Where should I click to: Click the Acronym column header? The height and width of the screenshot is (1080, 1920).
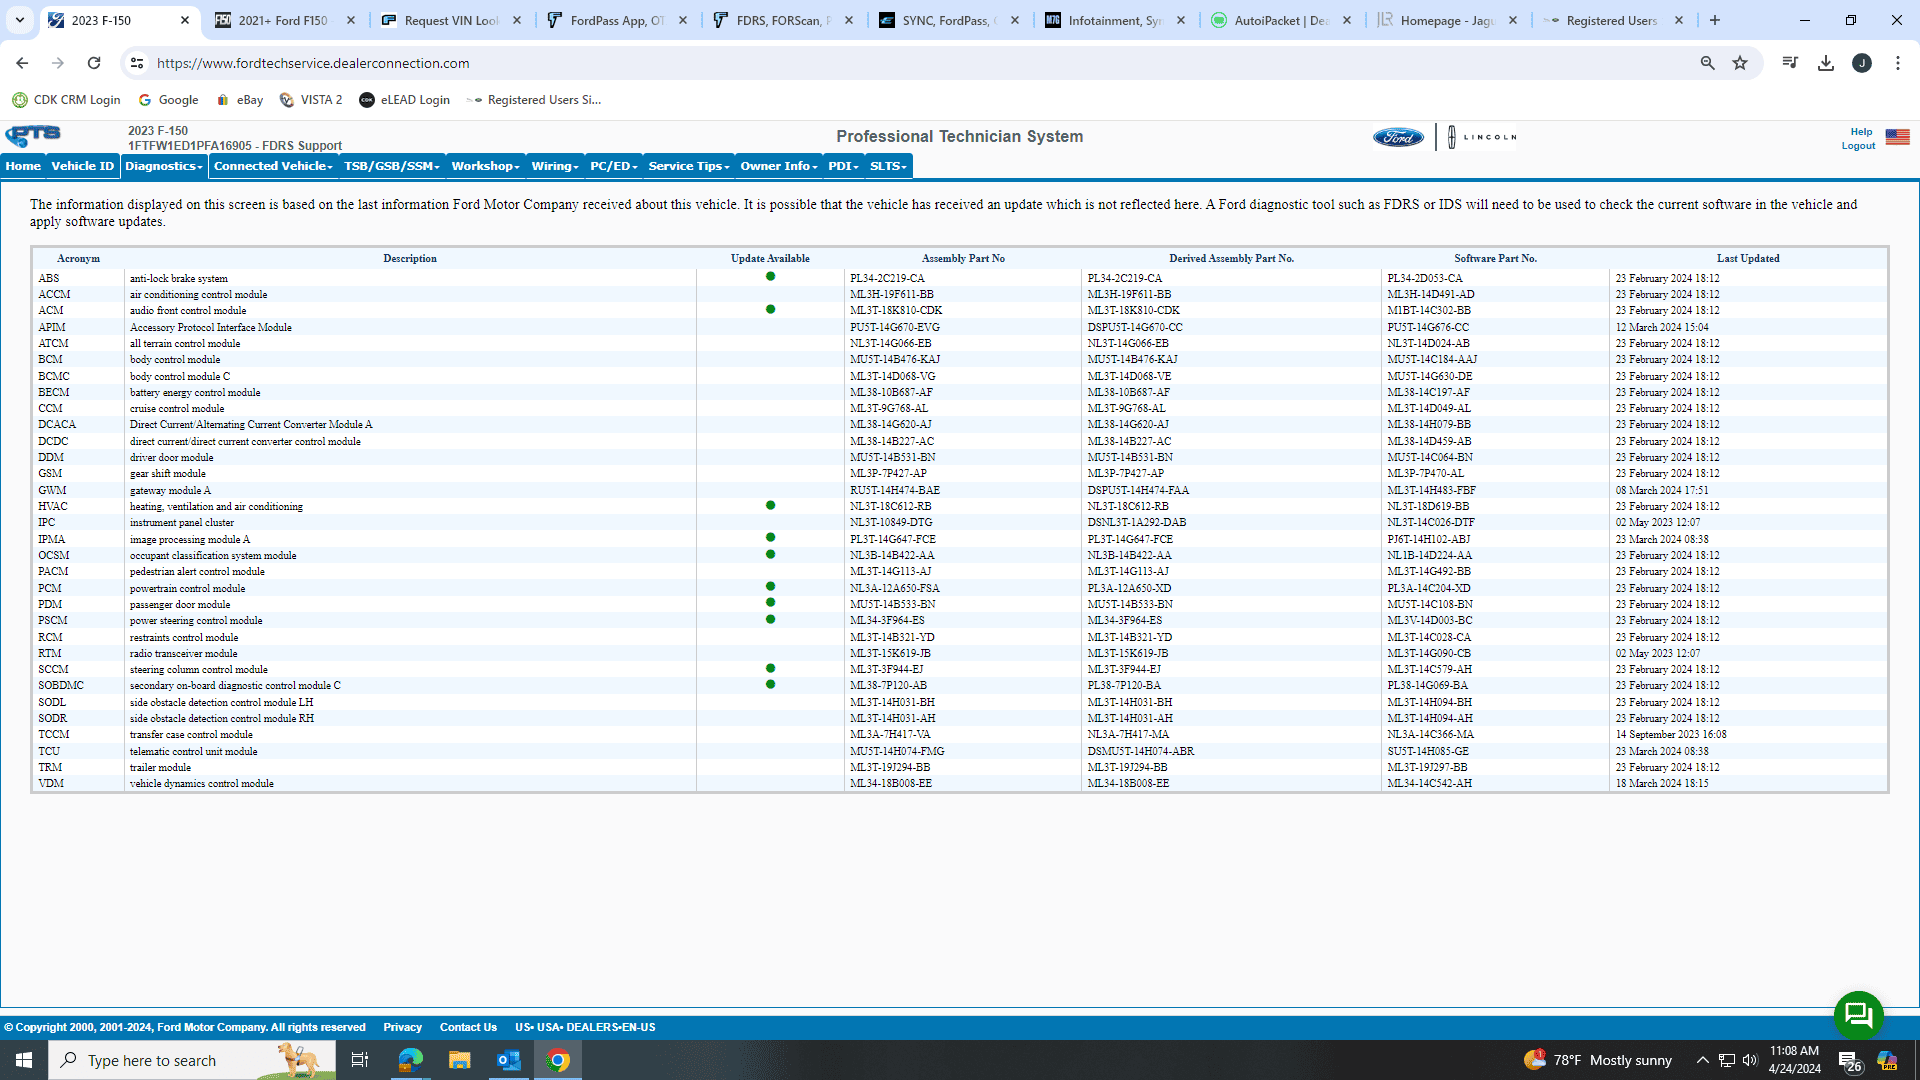pyautogui.click(x=78, y=259)
